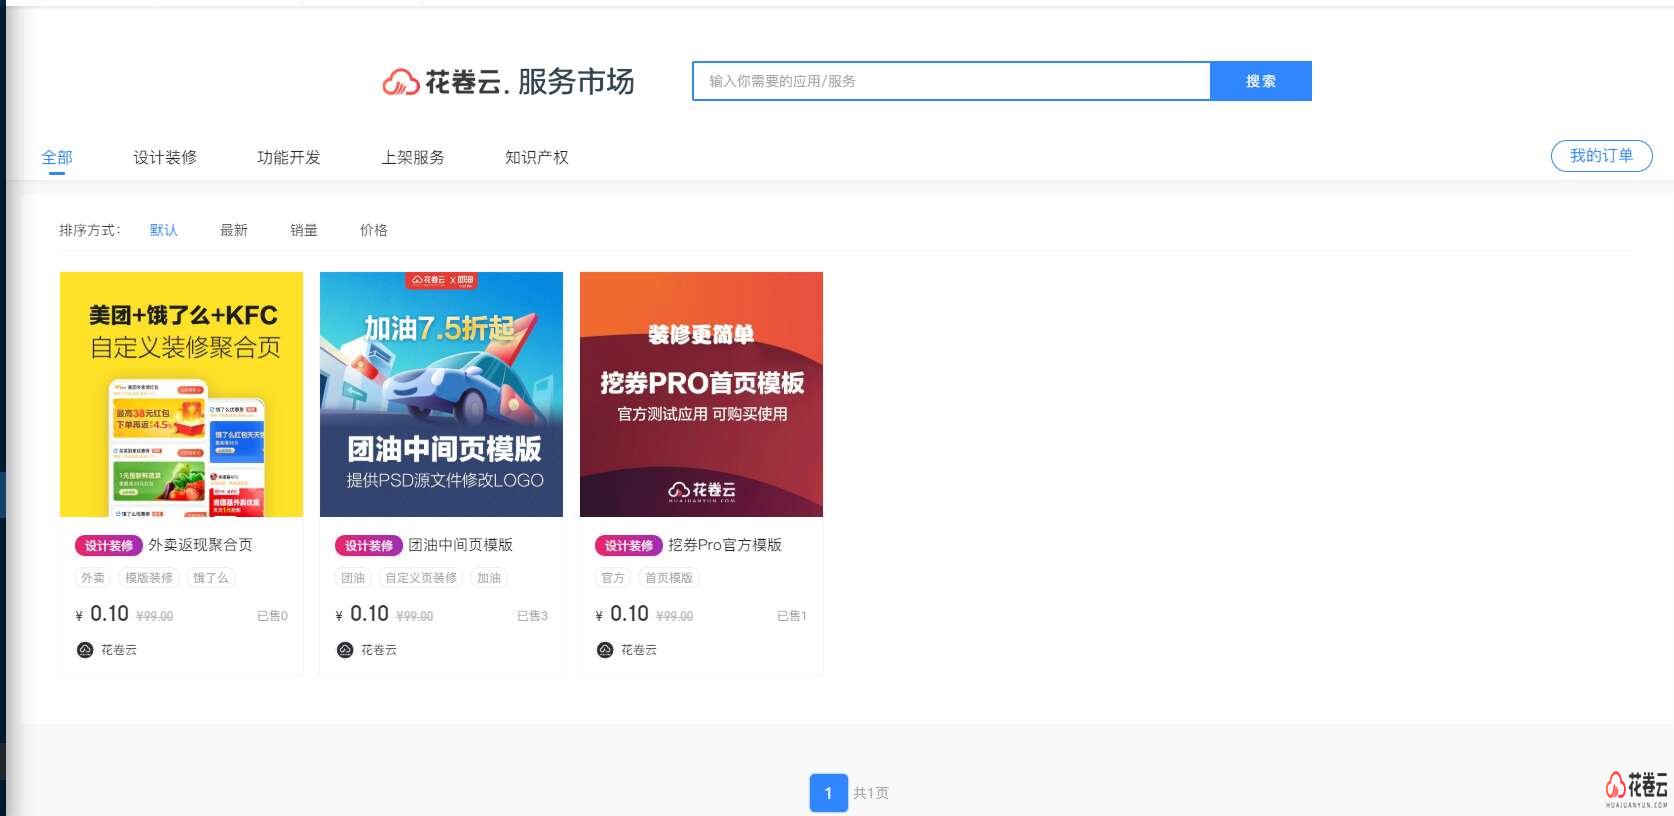Switch to the 知识产权 category tab
The width and height of the screenshot is (1674, 816).
537,157
